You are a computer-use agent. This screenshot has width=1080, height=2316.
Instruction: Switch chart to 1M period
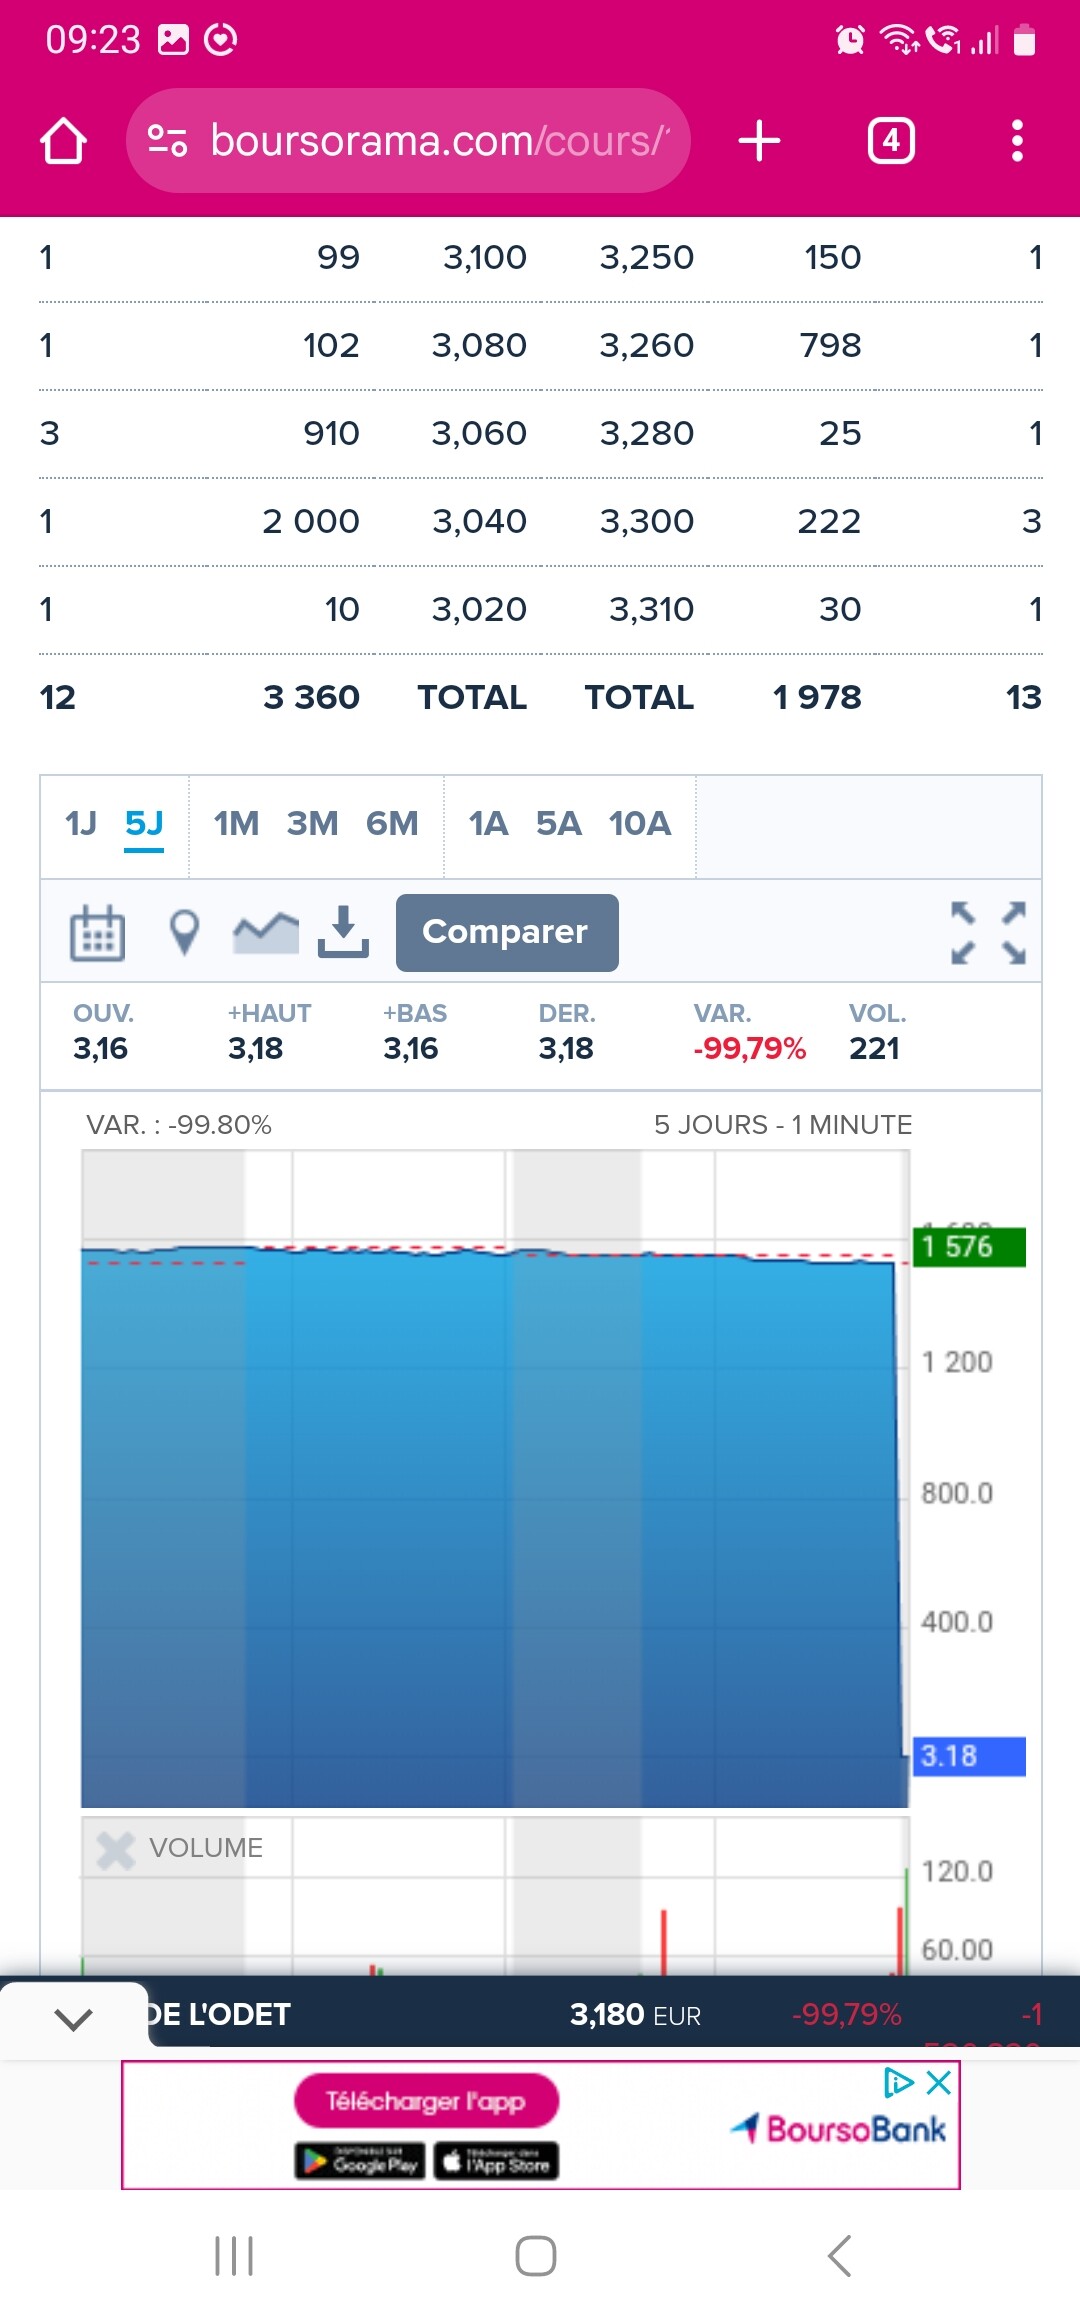click(236, 824)
